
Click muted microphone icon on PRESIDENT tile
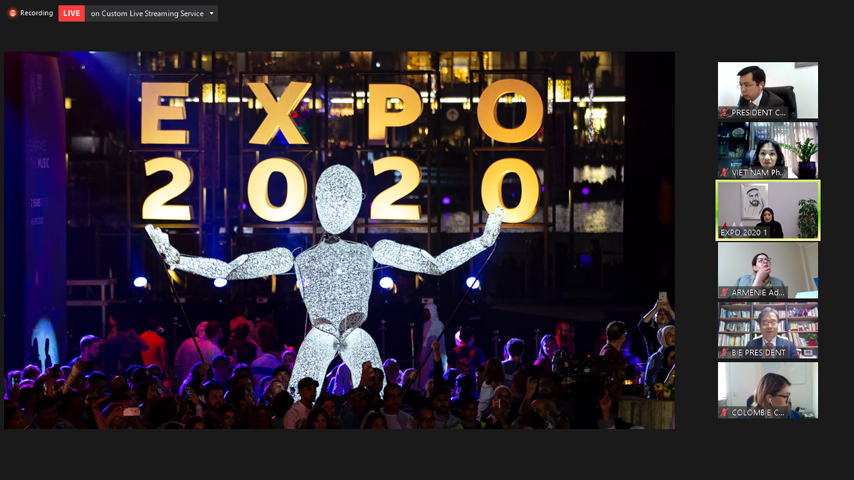(725, 113)
